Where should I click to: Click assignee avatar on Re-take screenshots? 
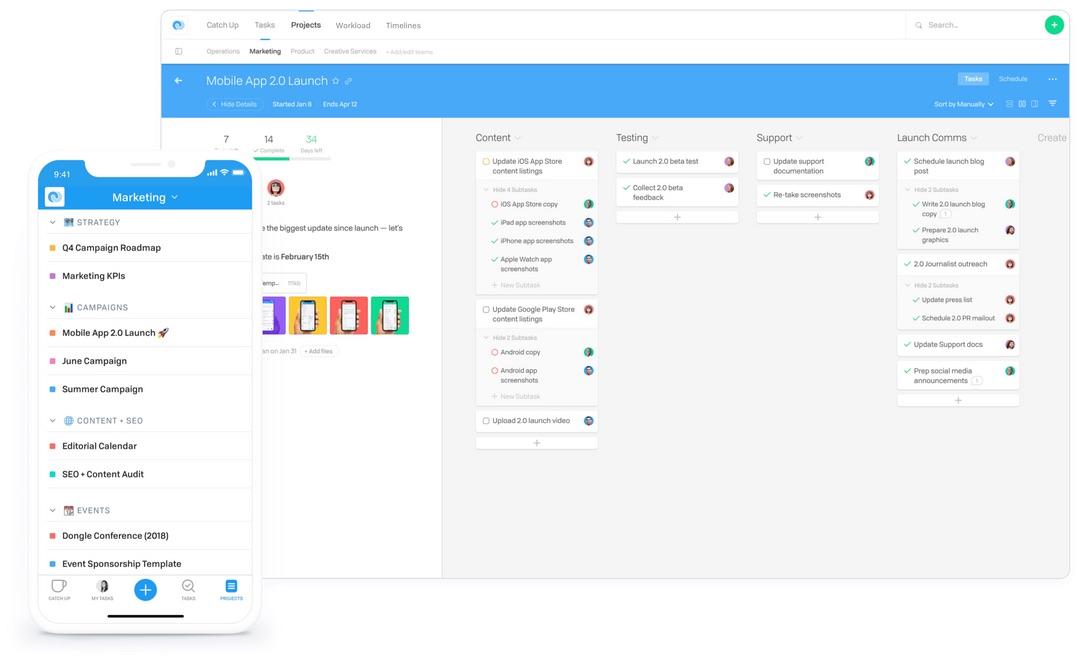[869, 195]
